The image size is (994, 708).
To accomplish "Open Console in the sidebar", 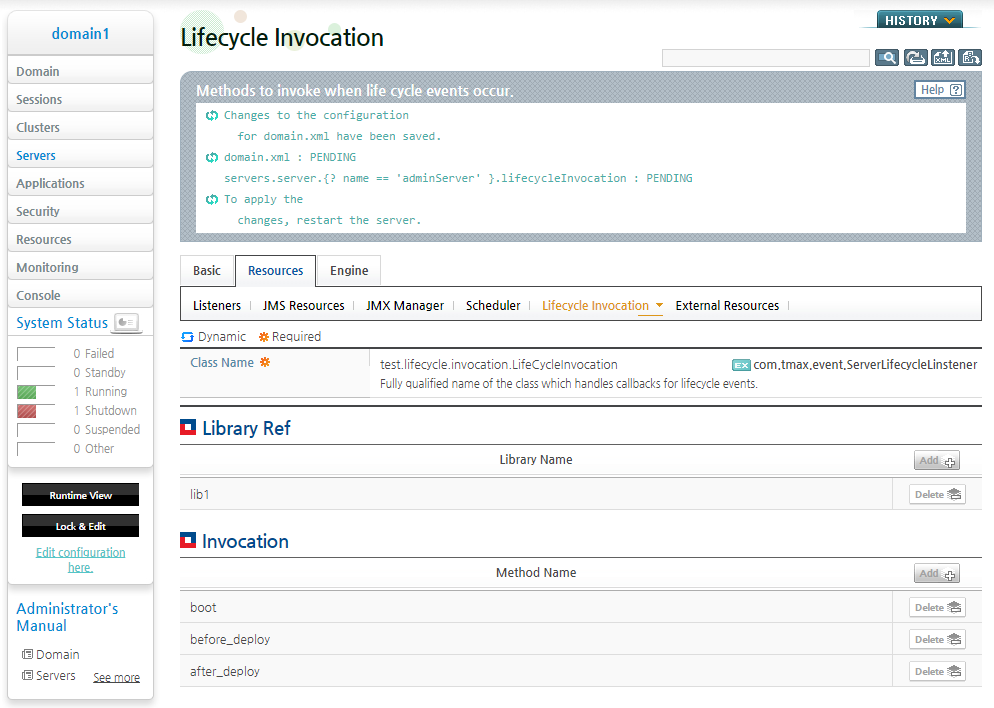I will [81, 295].
